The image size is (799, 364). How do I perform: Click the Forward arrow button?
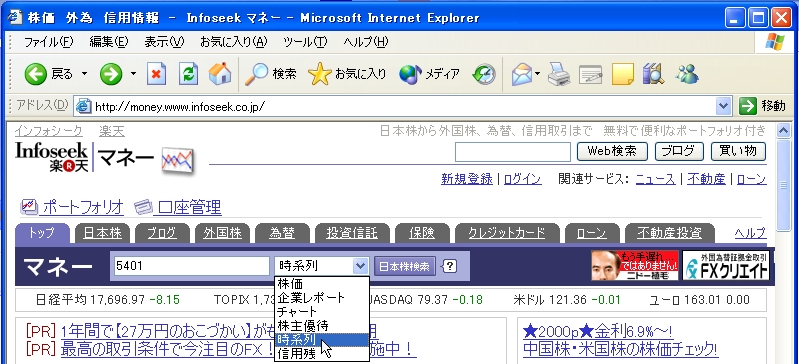[x=111, y=74]
